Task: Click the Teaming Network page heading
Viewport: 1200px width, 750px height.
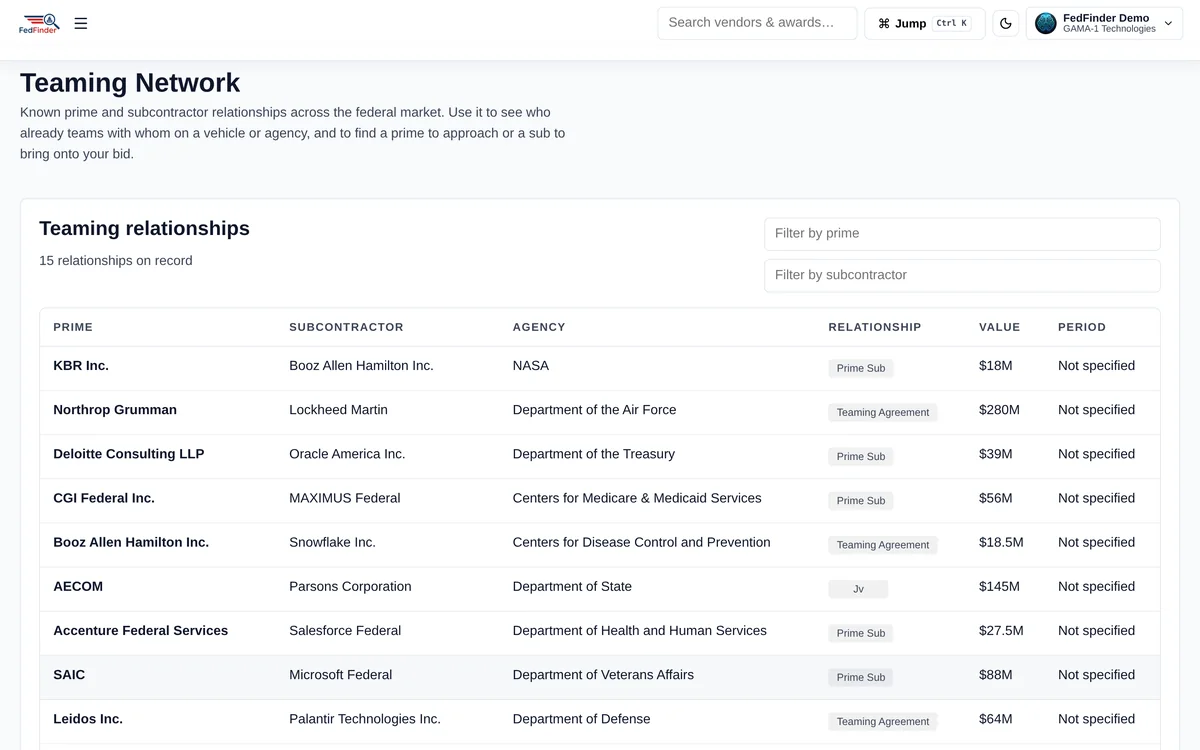Action: coord(130,83)
